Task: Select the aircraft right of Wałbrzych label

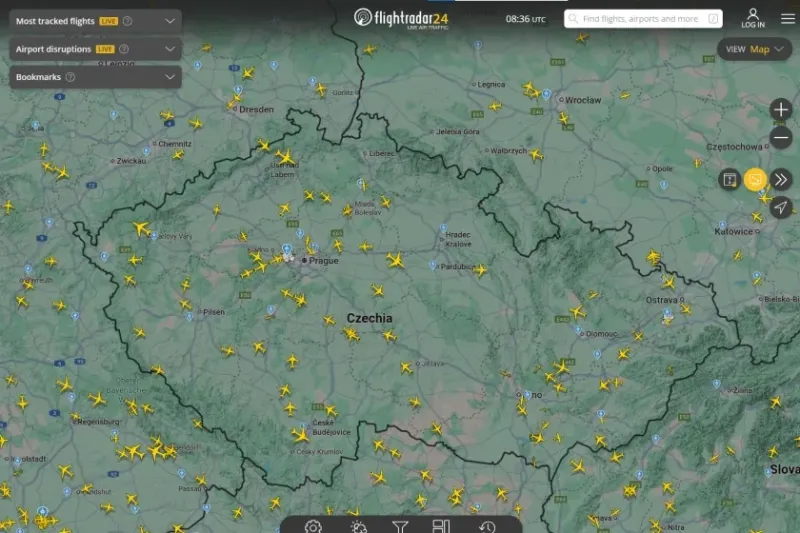Action: tap(536, 154)
